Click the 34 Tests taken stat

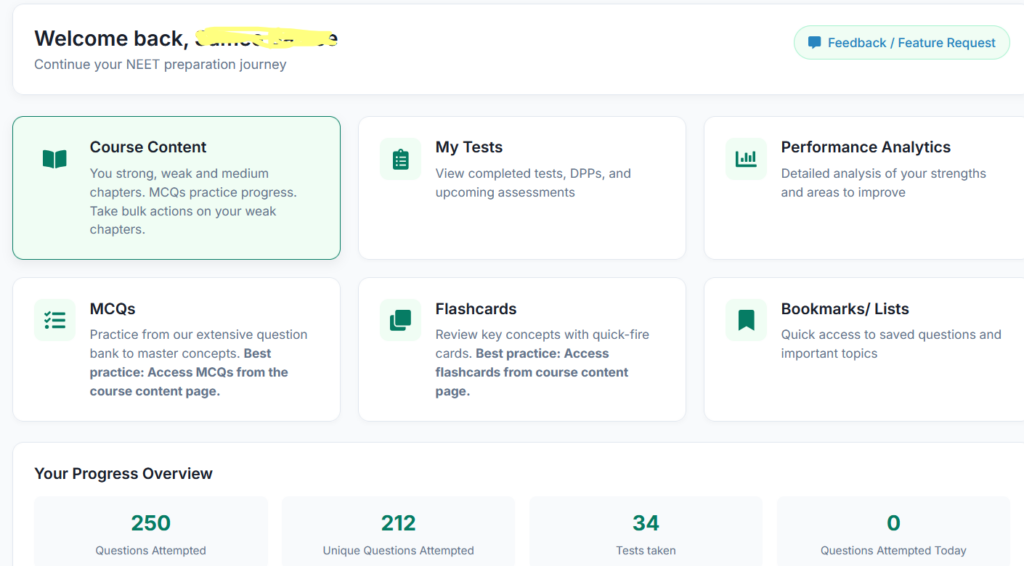(x=646, y=531)
